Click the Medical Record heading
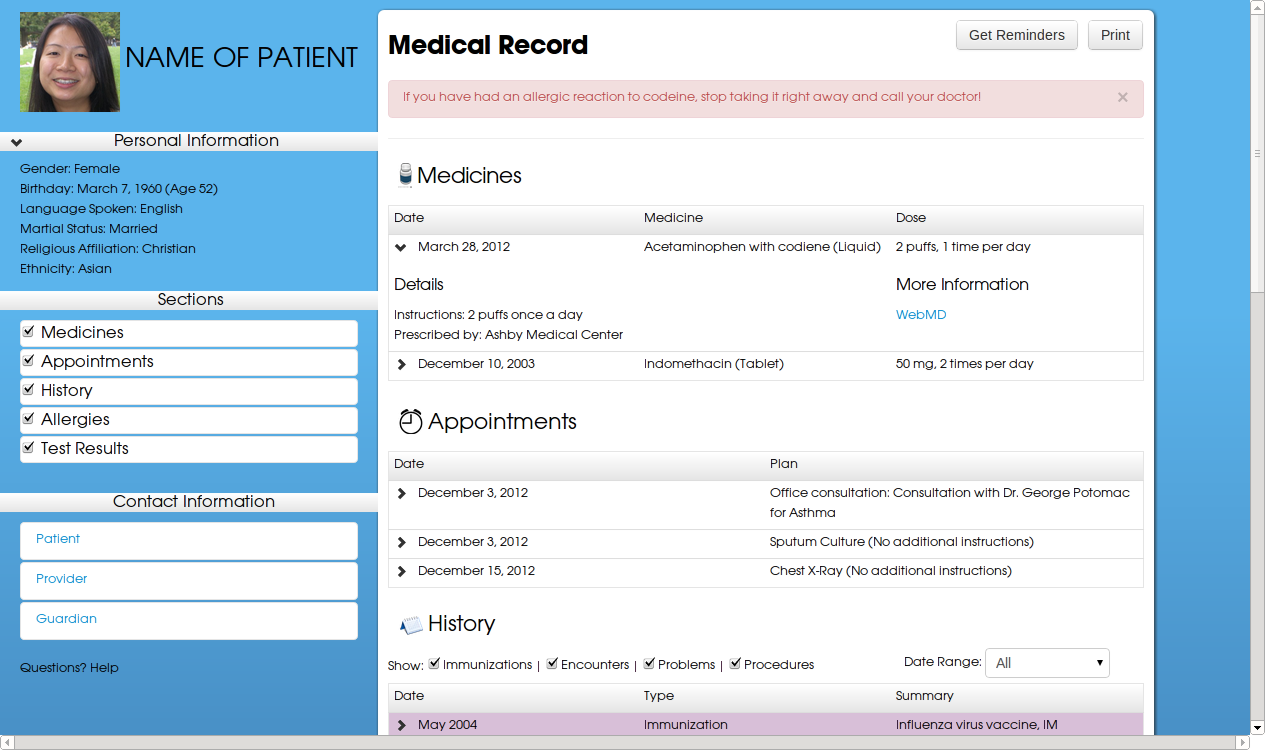The image size is (1265, 750). pyautogui.click(x=488, y=46)
